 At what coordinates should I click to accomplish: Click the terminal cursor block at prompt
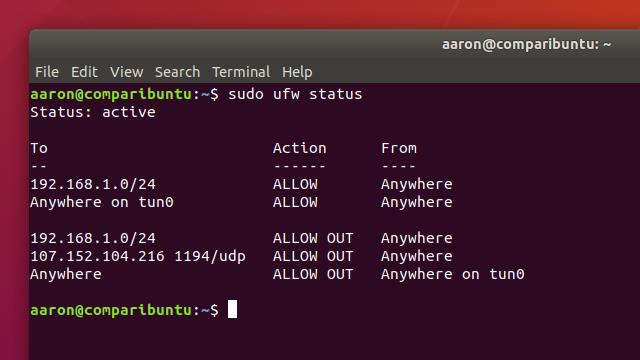(232, 309)
